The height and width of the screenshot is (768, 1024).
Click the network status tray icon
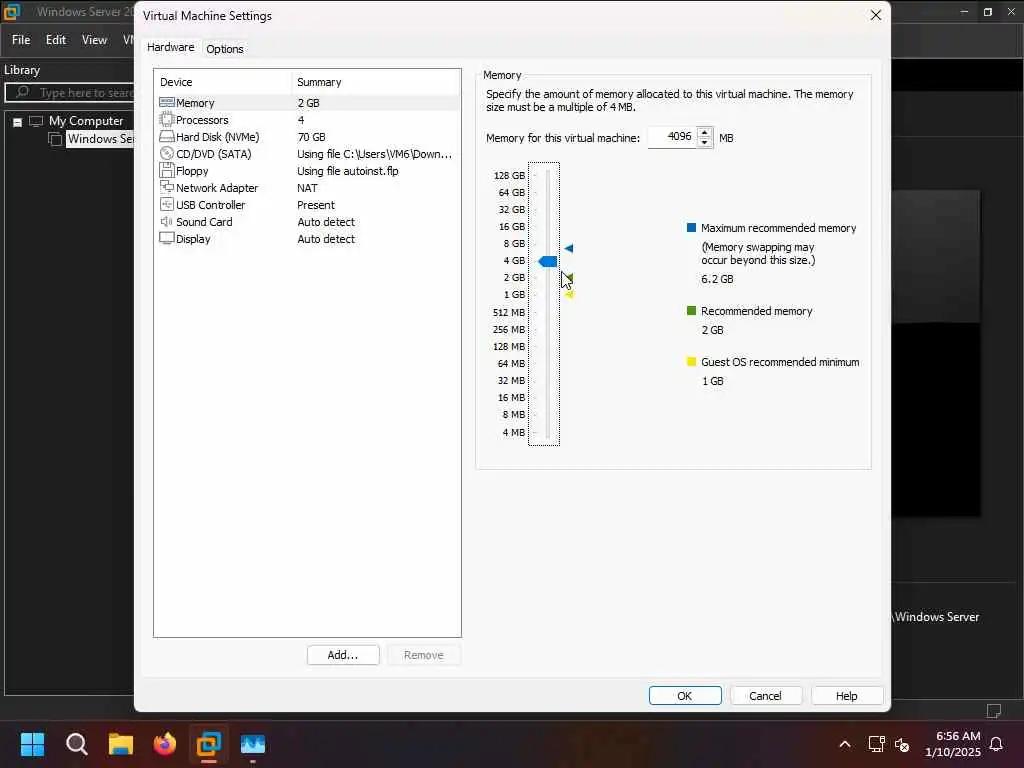tap(876, 744)
